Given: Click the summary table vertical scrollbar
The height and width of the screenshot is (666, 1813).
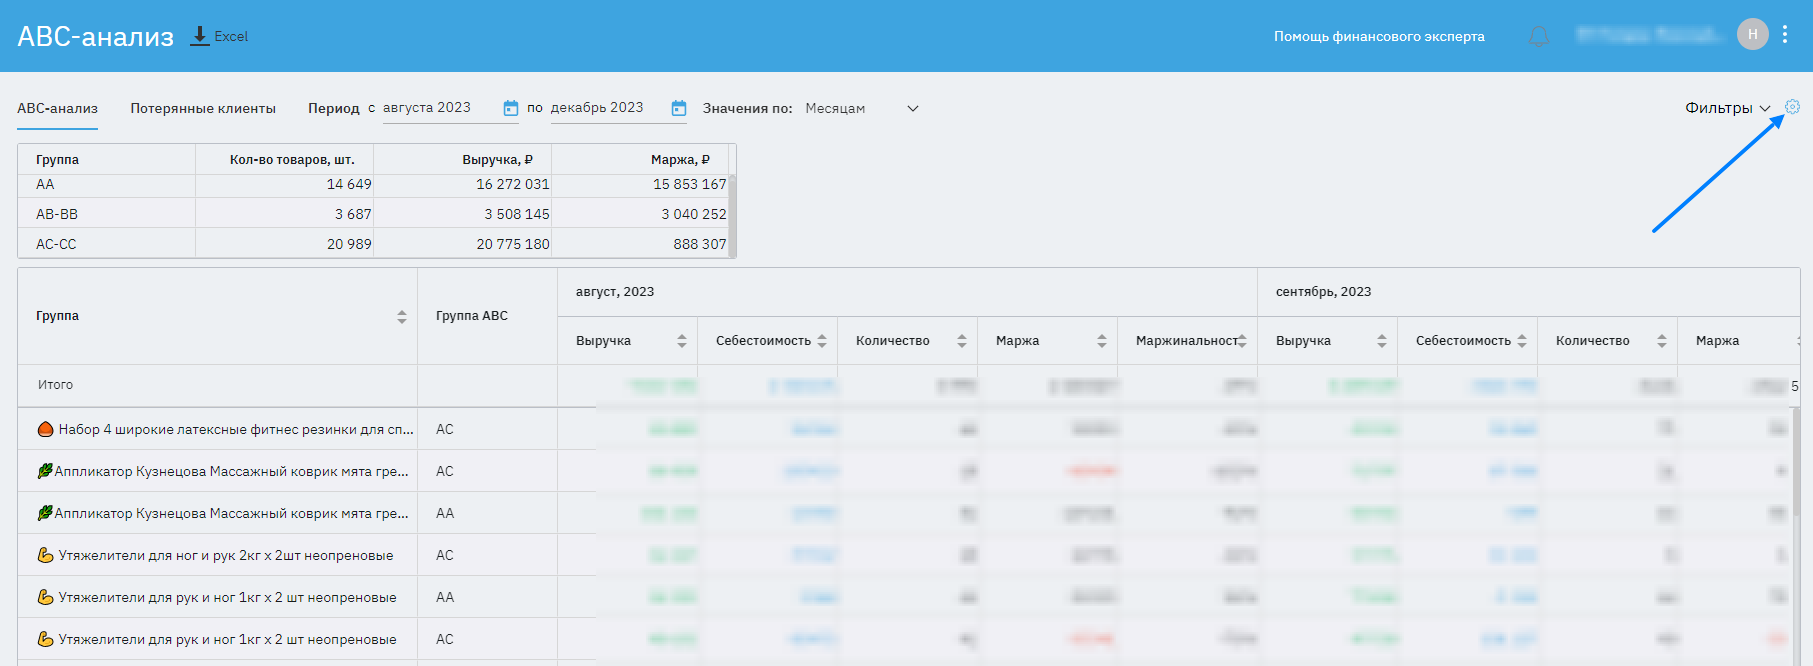Looking at the screenshot, I should tap(732, 214).
